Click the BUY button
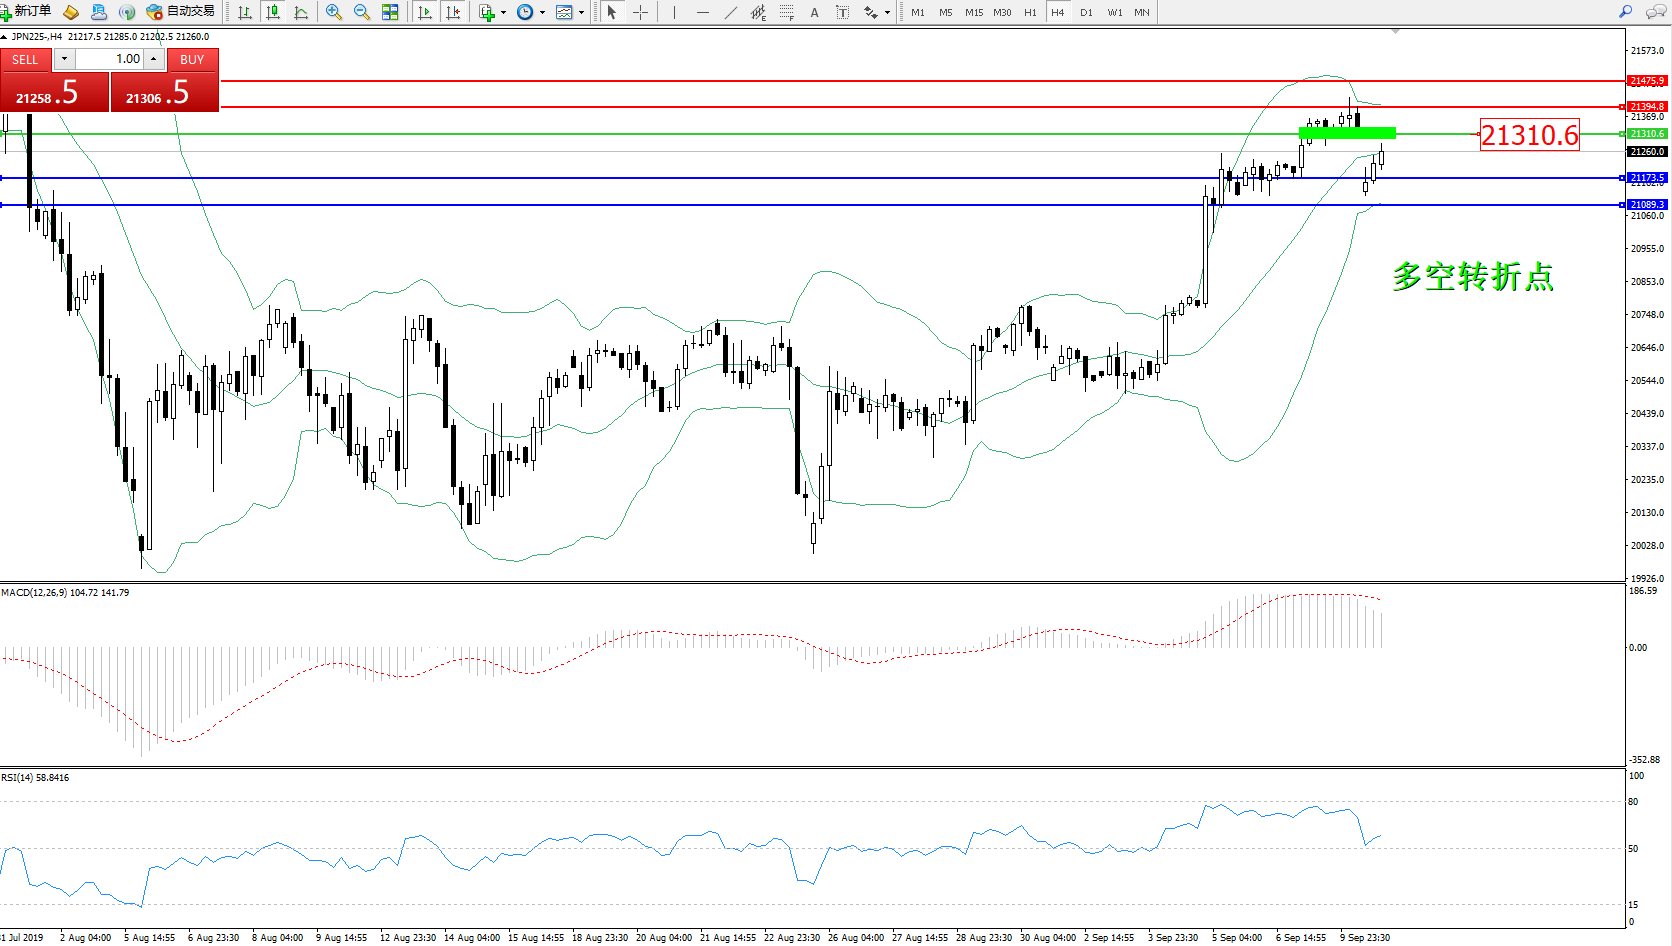Image resolution: width=1672 pixels, height=946 pixels. (x=192, y=60)
